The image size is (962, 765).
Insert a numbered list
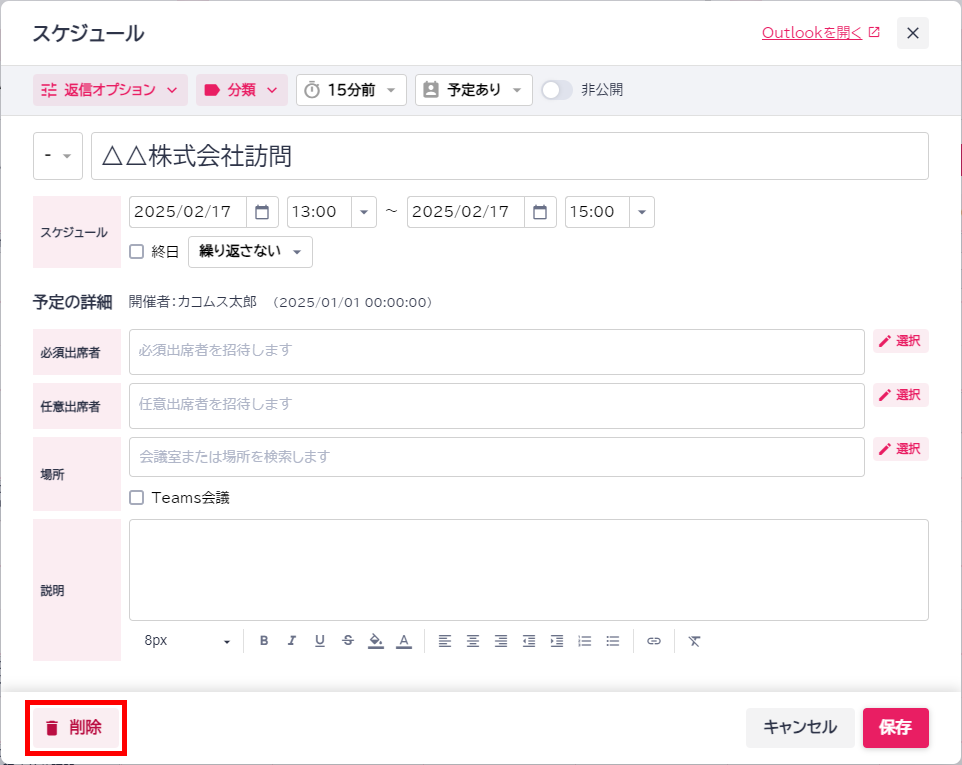(585, 640)
